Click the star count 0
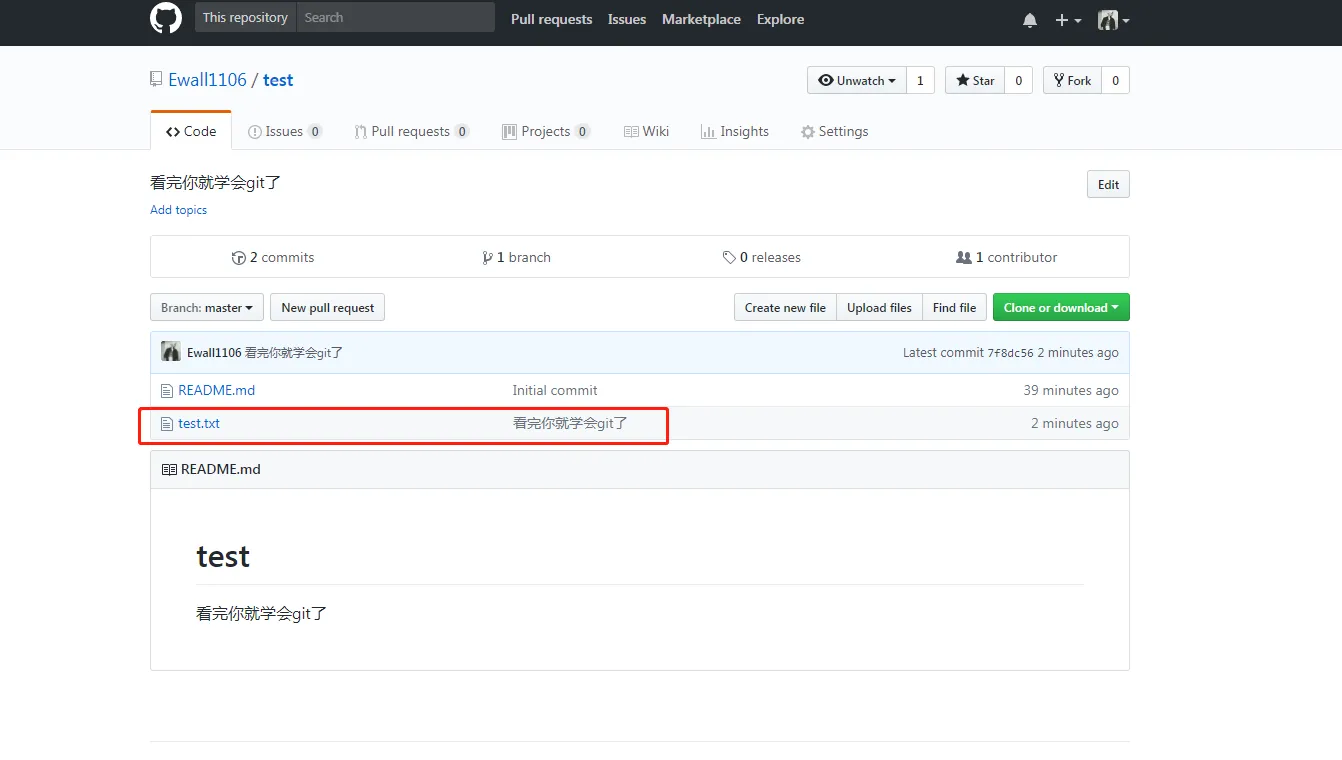Screen dimensions: 1342x760 1018,80
